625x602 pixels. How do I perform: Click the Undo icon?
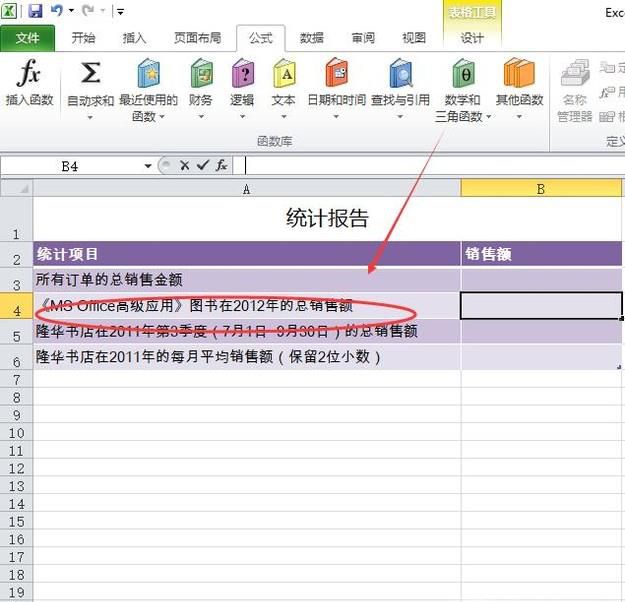57,11
